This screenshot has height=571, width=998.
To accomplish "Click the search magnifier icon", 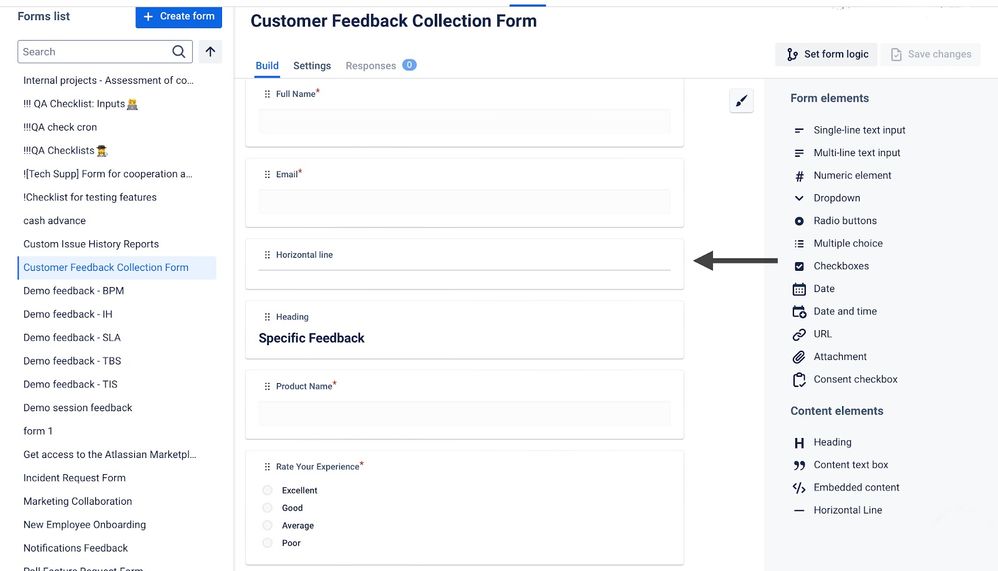I will pyautogui.click(x=179, y=52).
